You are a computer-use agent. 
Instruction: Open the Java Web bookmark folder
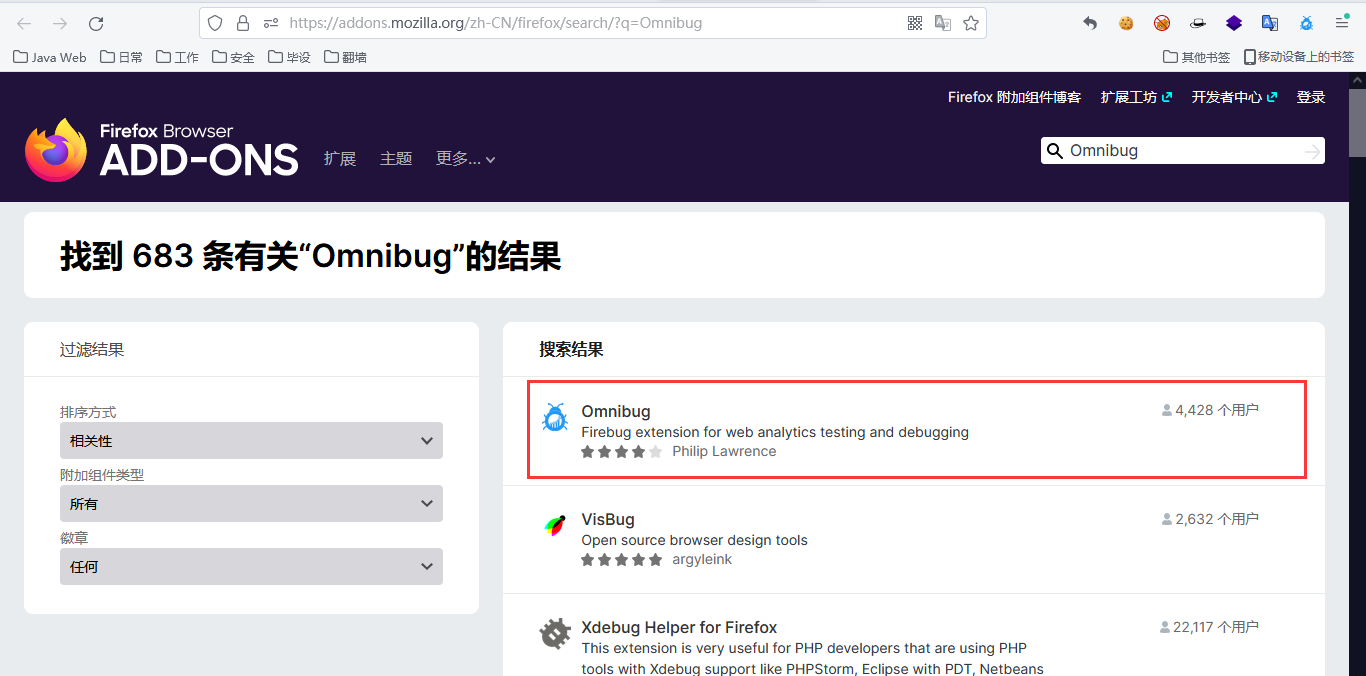[x=50, y=57]
